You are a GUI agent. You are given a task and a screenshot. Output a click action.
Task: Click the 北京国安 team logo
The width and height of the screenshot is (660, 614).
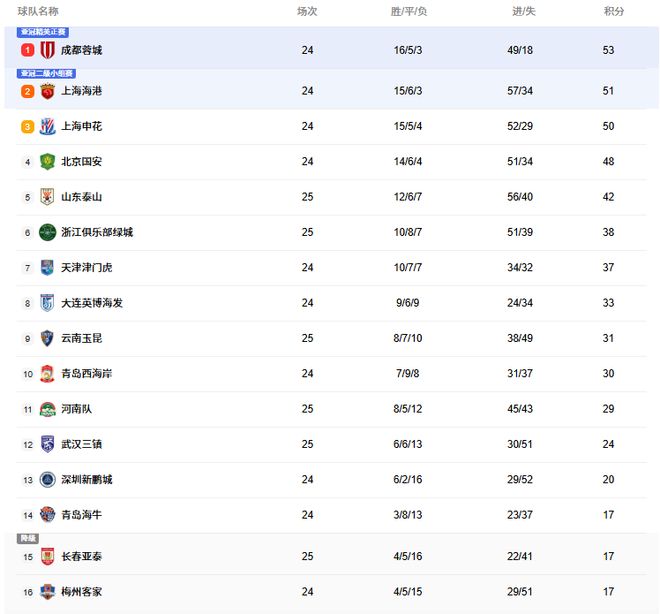click(x=47, y=162)
